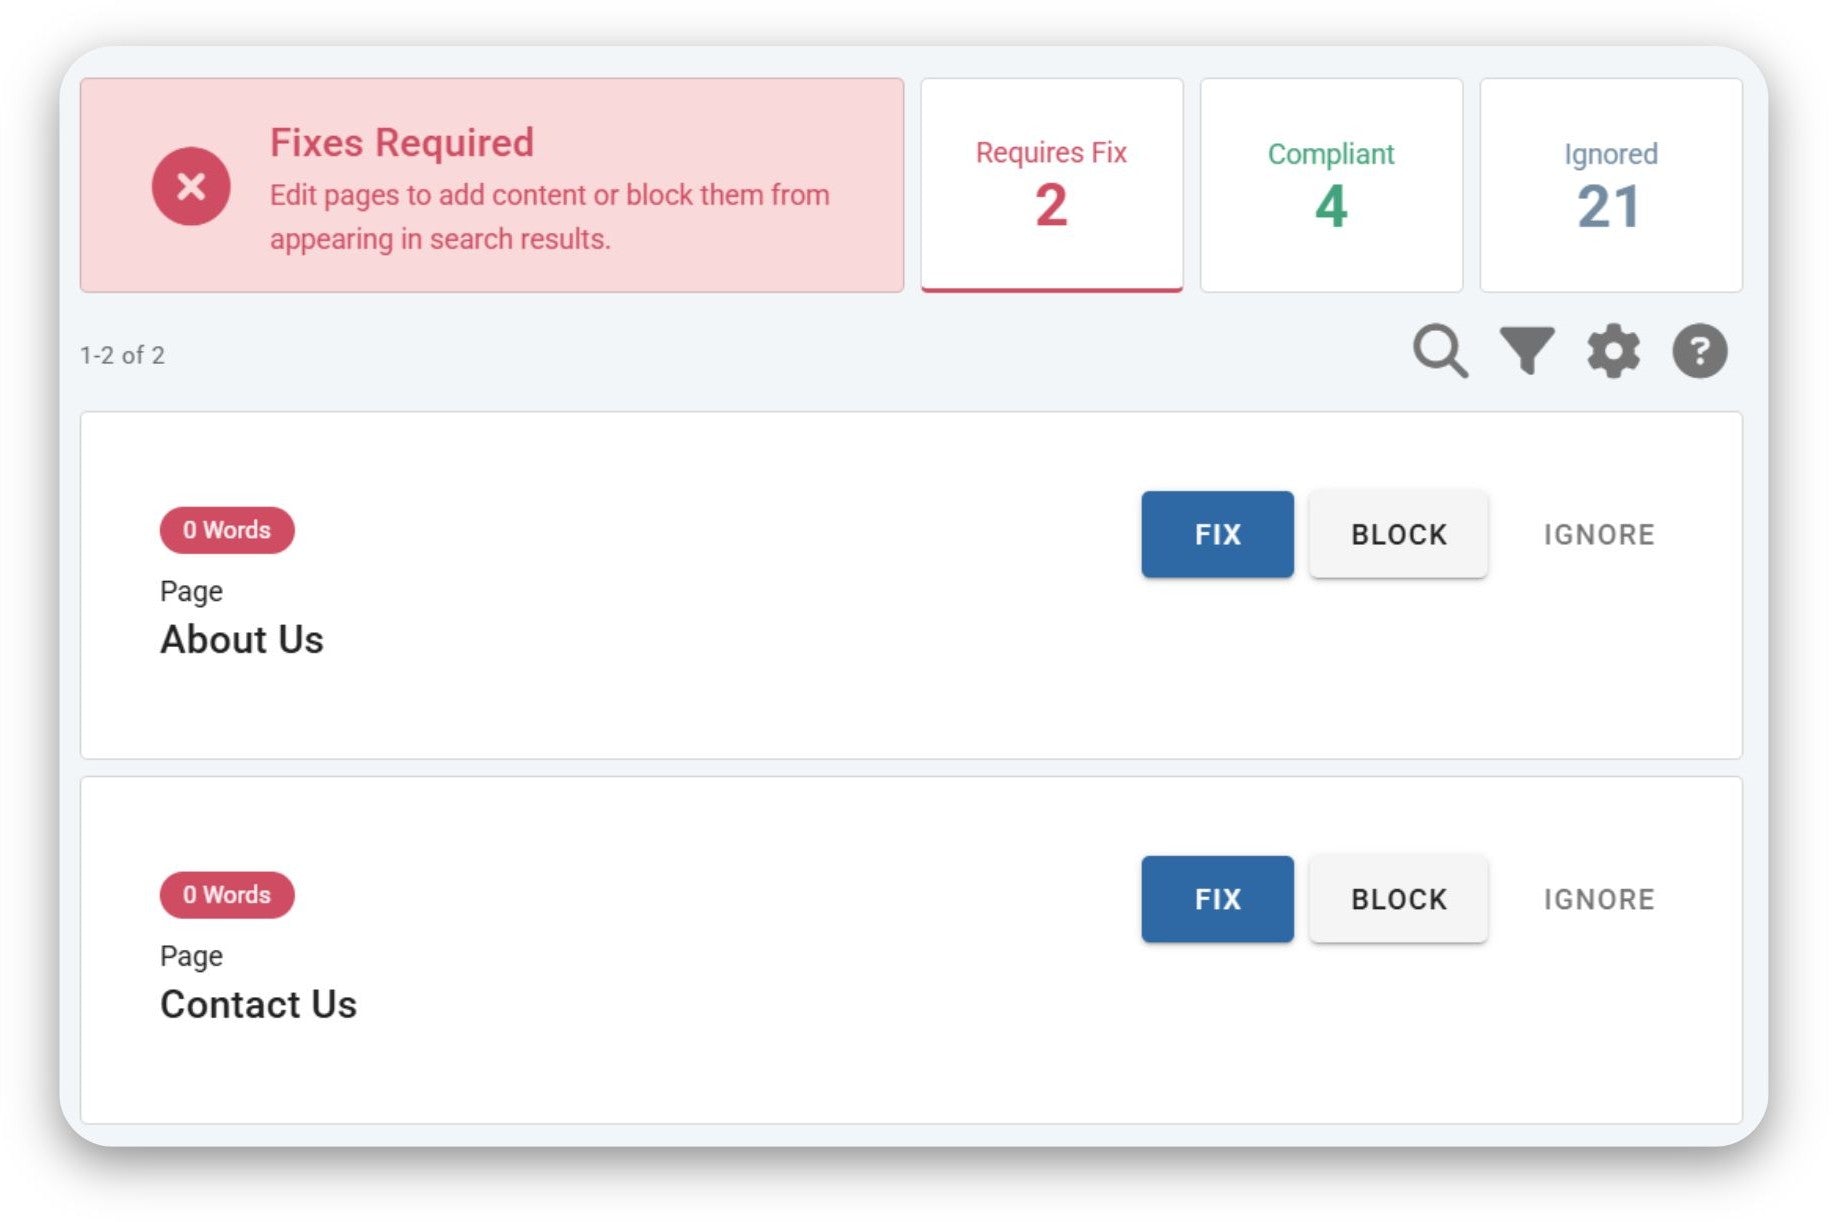1833x1222 pixels.
Task: Click the 0 Words badge on Contact Us
Action: coord(227,895)
